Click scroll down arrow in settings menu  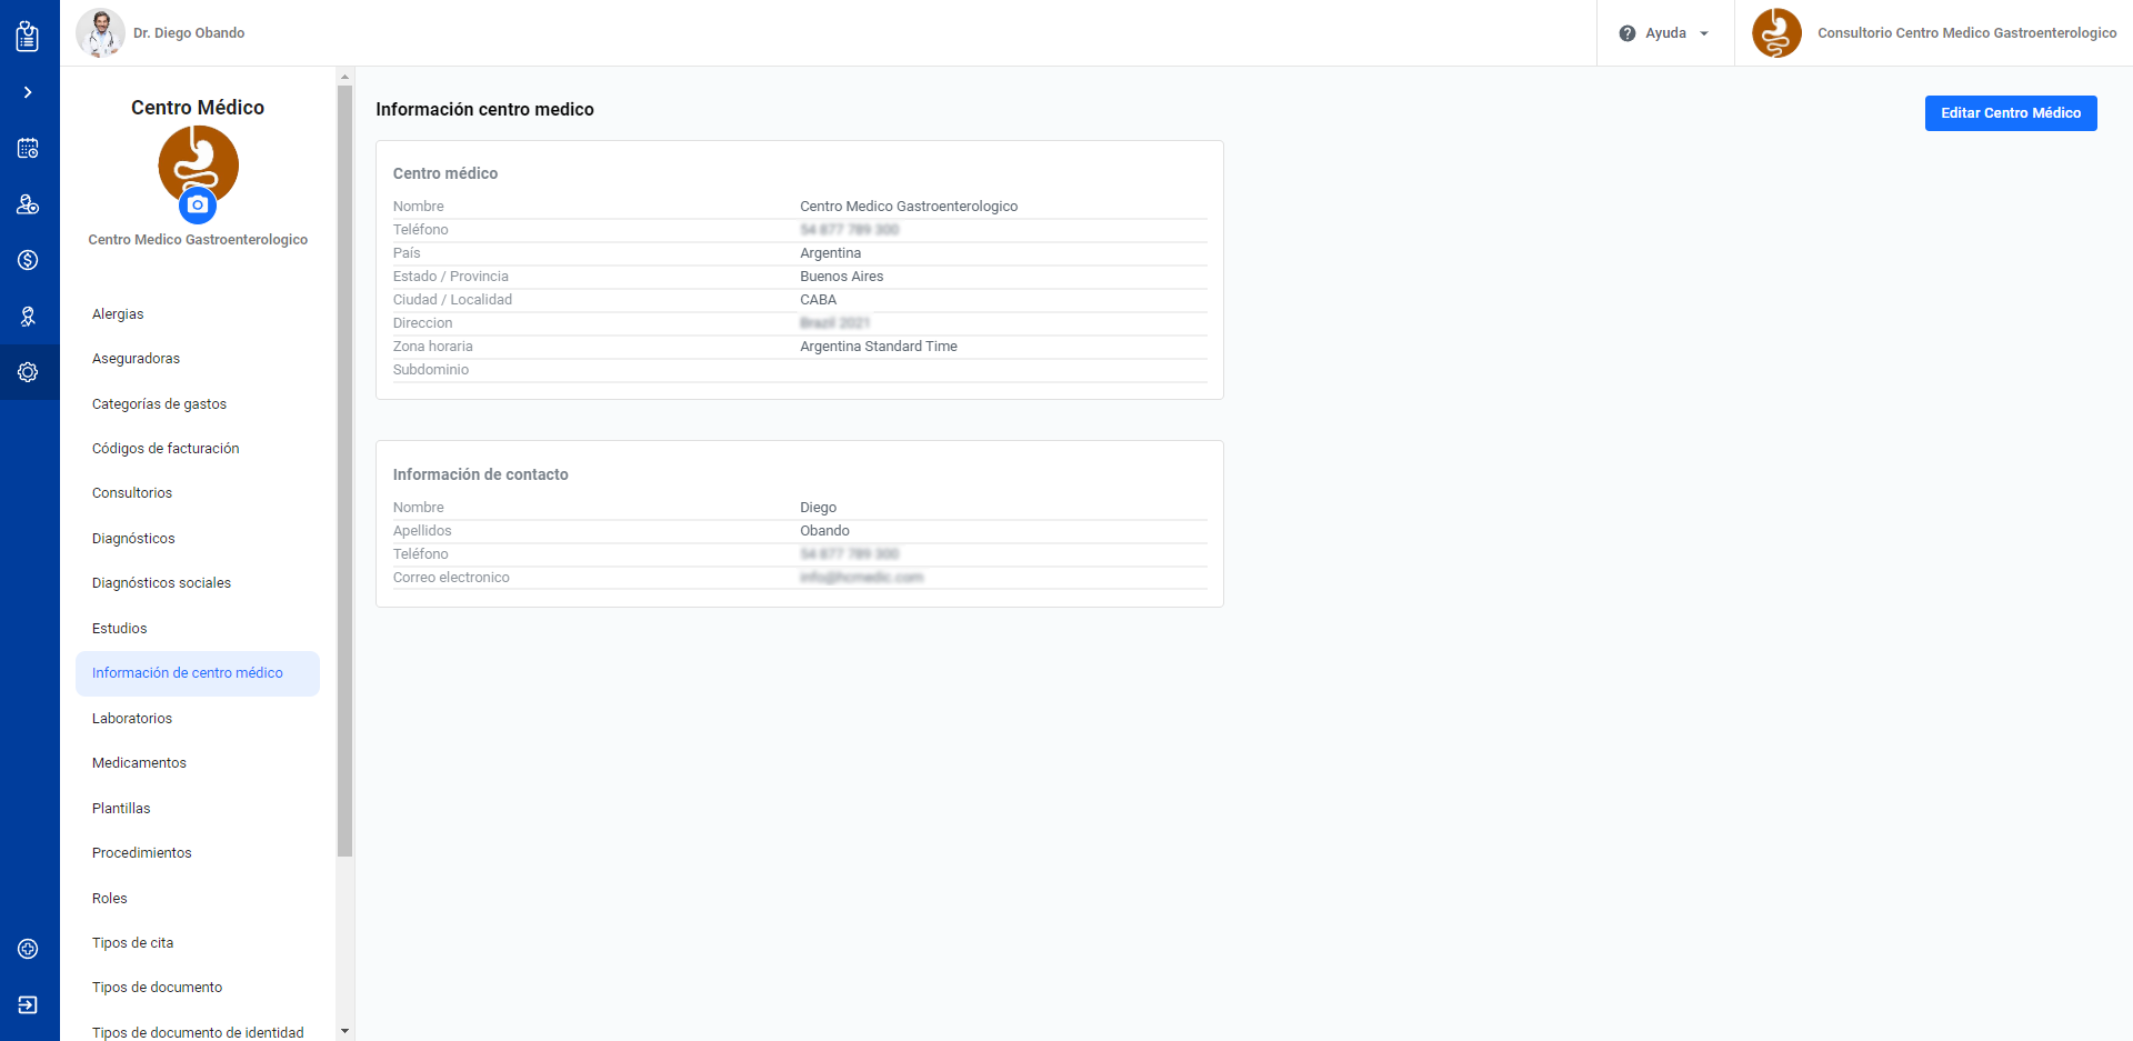pos(345,1031)
